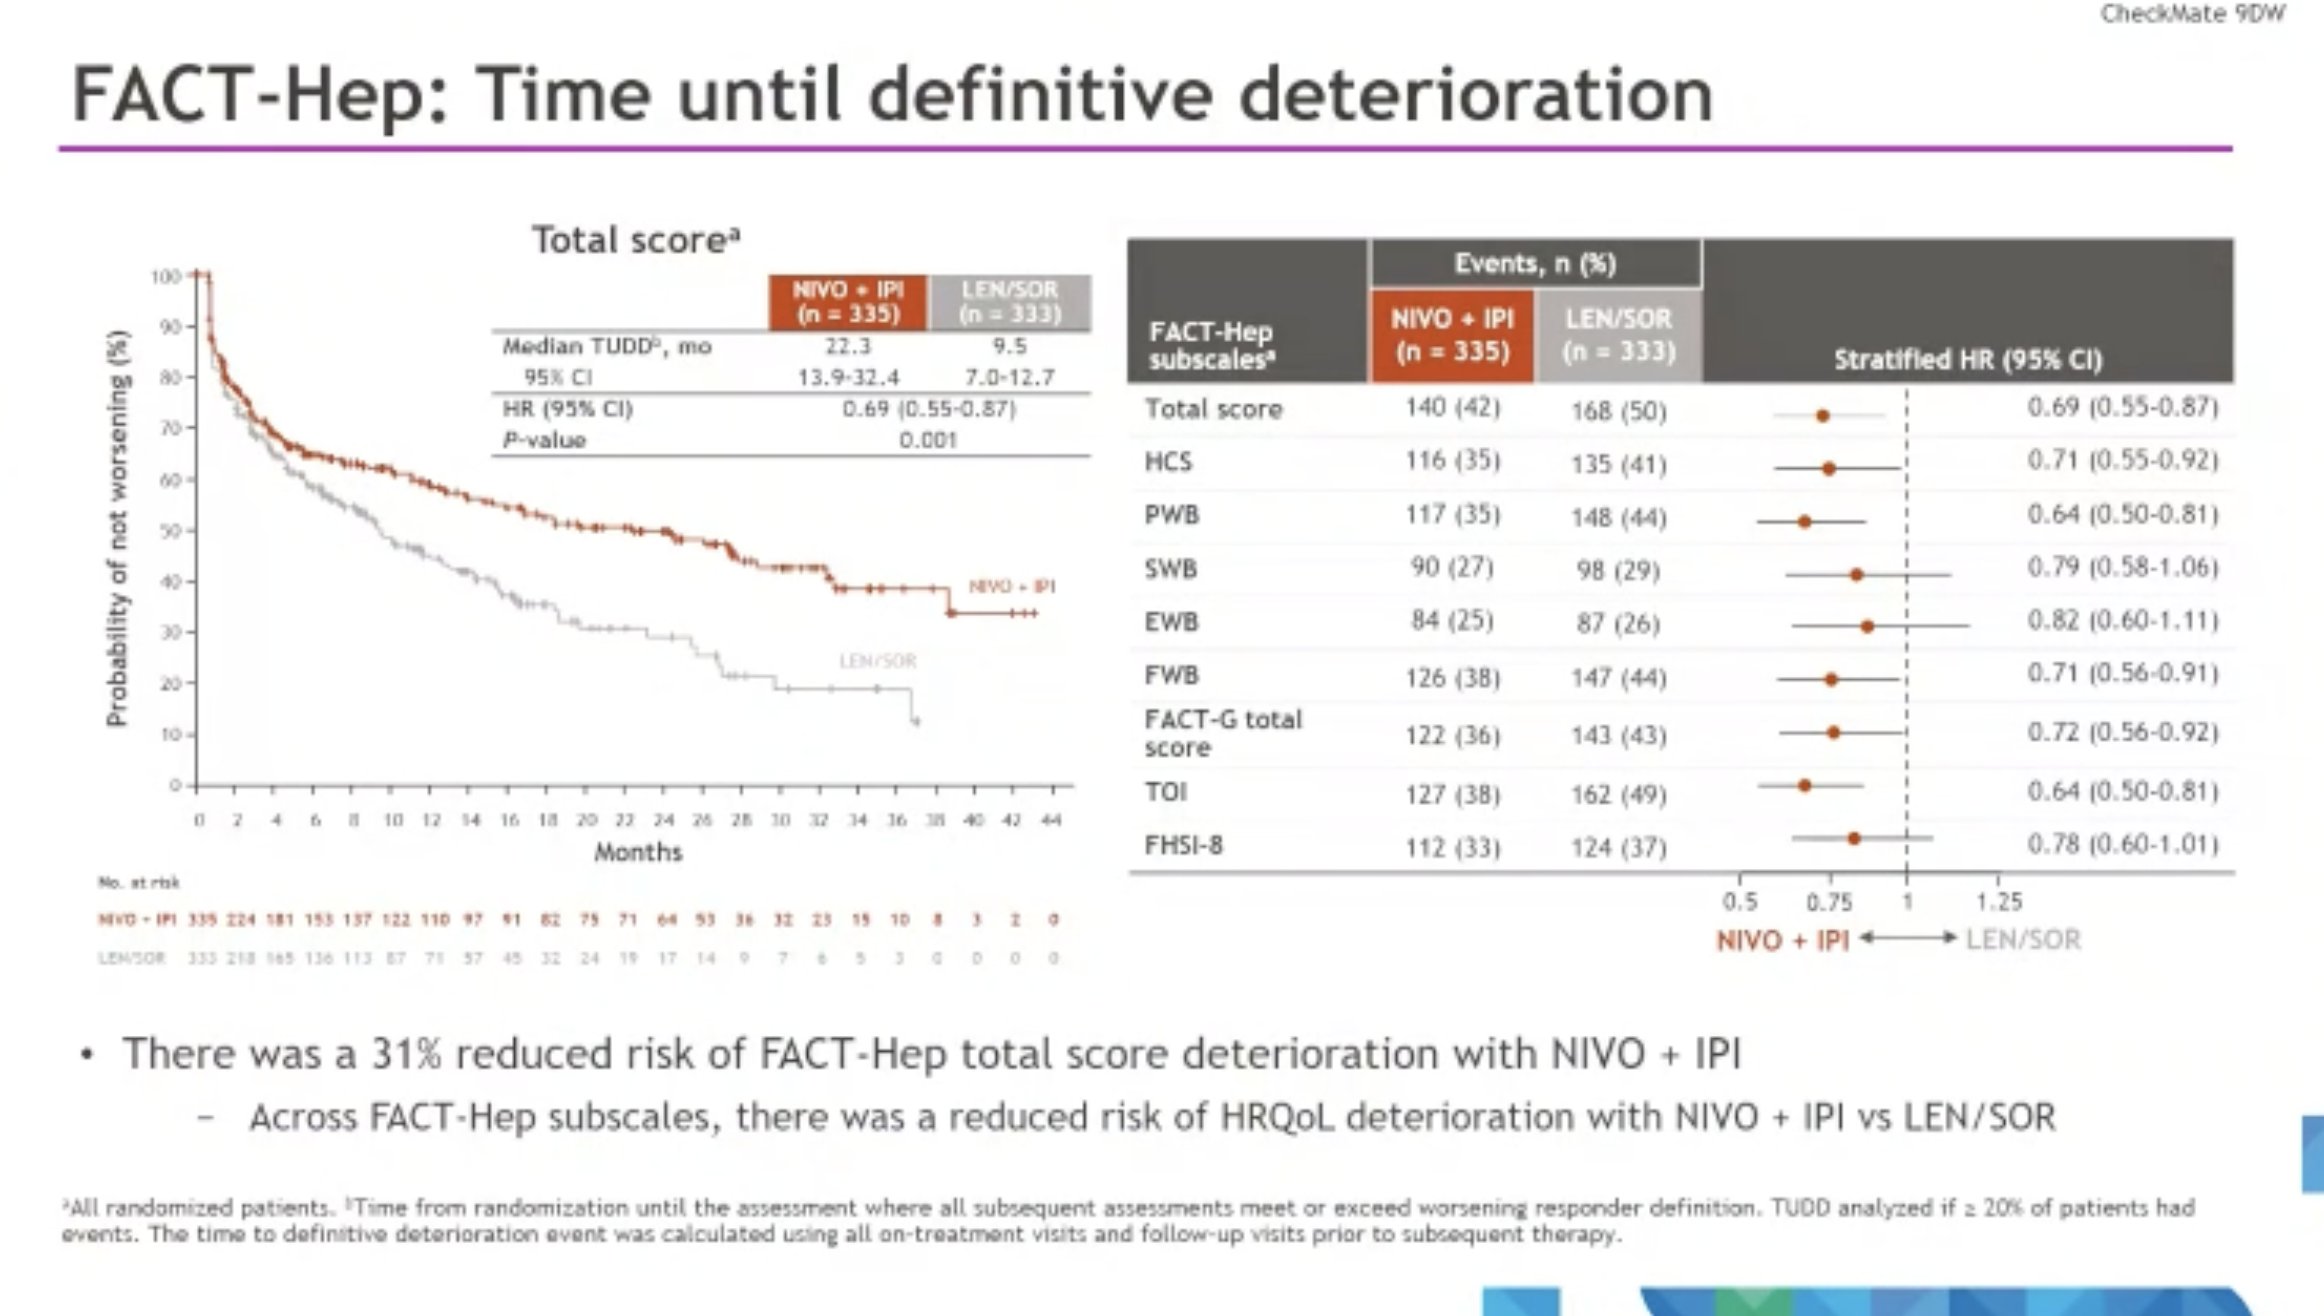
Task: Click the Stratified HR (95% CI) header
Action: pyautogui.click(x=1968, y=360)
